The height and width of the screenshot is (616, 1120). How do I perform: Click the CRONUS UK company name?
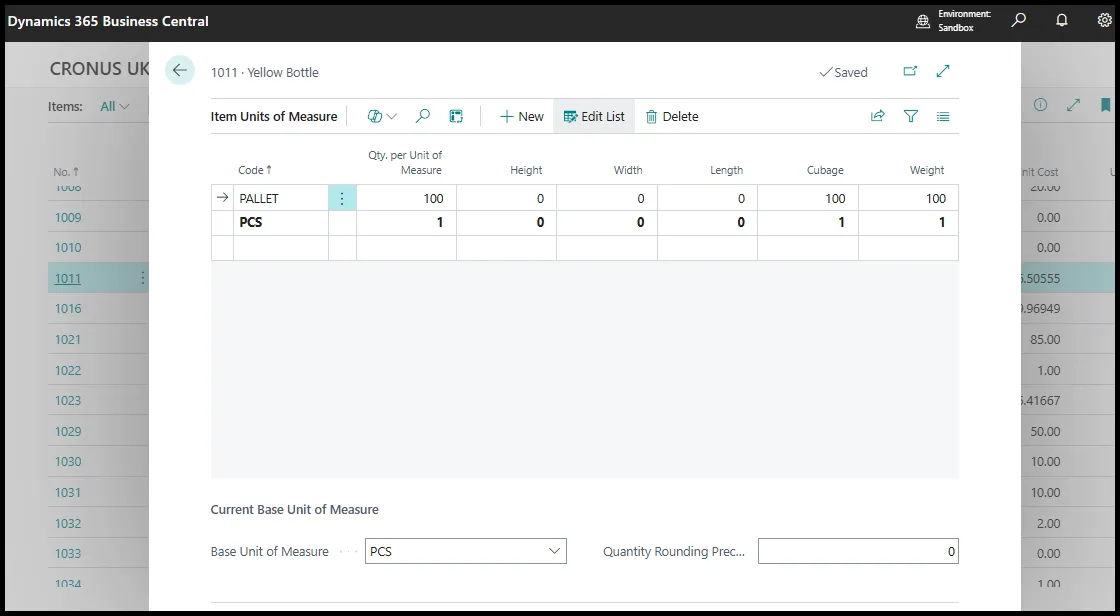[x=99, y=69]
